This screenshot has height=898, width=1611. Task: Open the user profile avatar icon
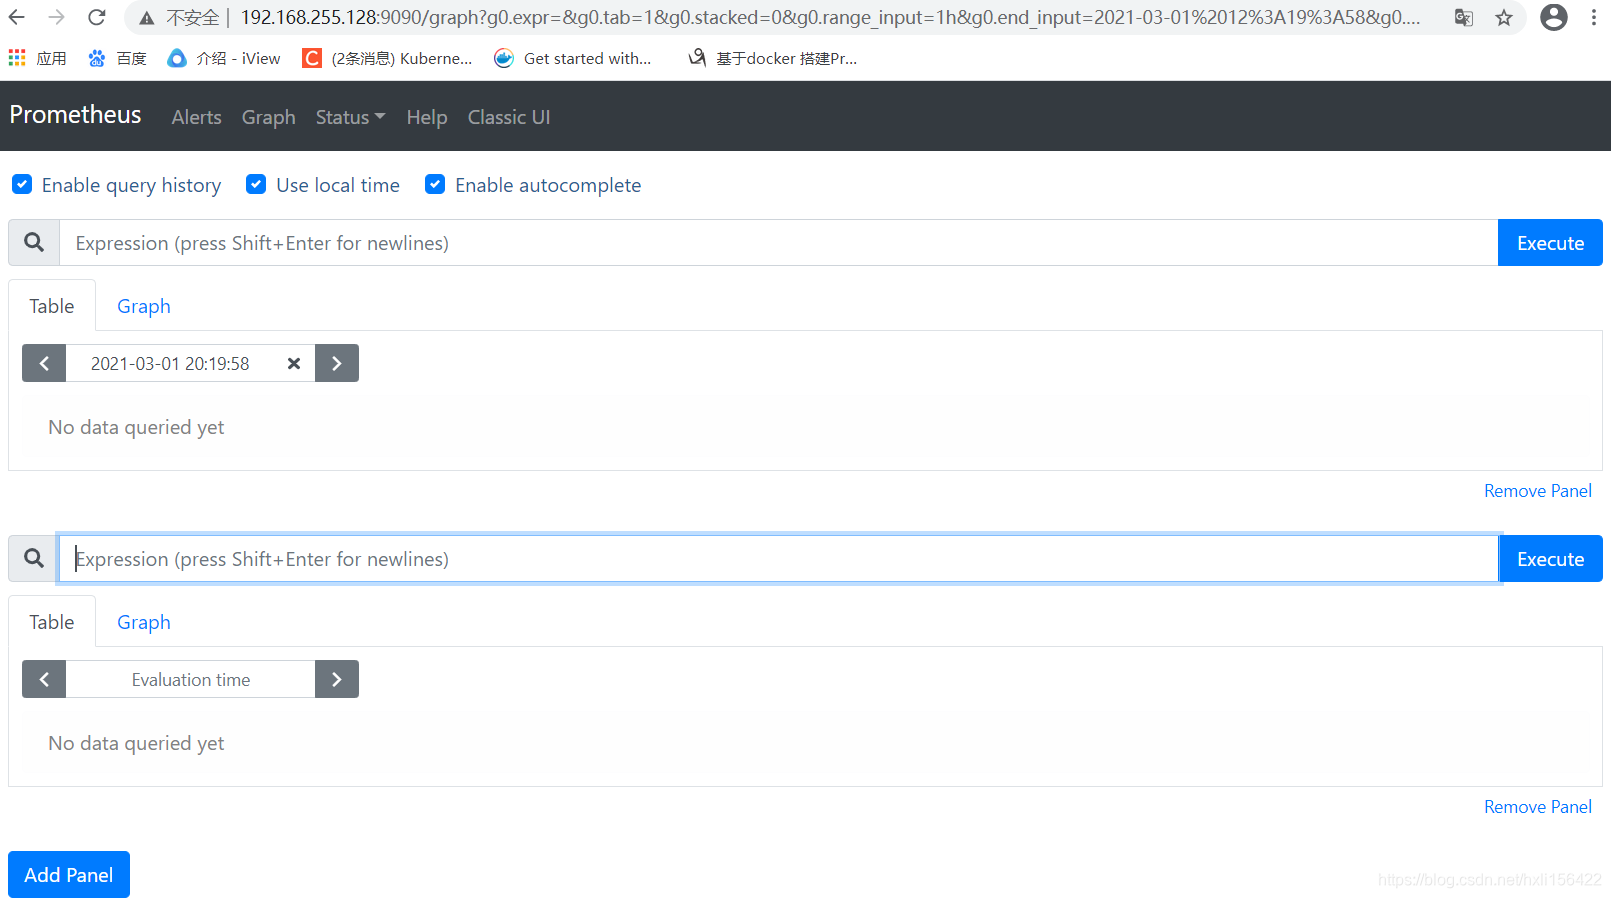[1554, 17]
